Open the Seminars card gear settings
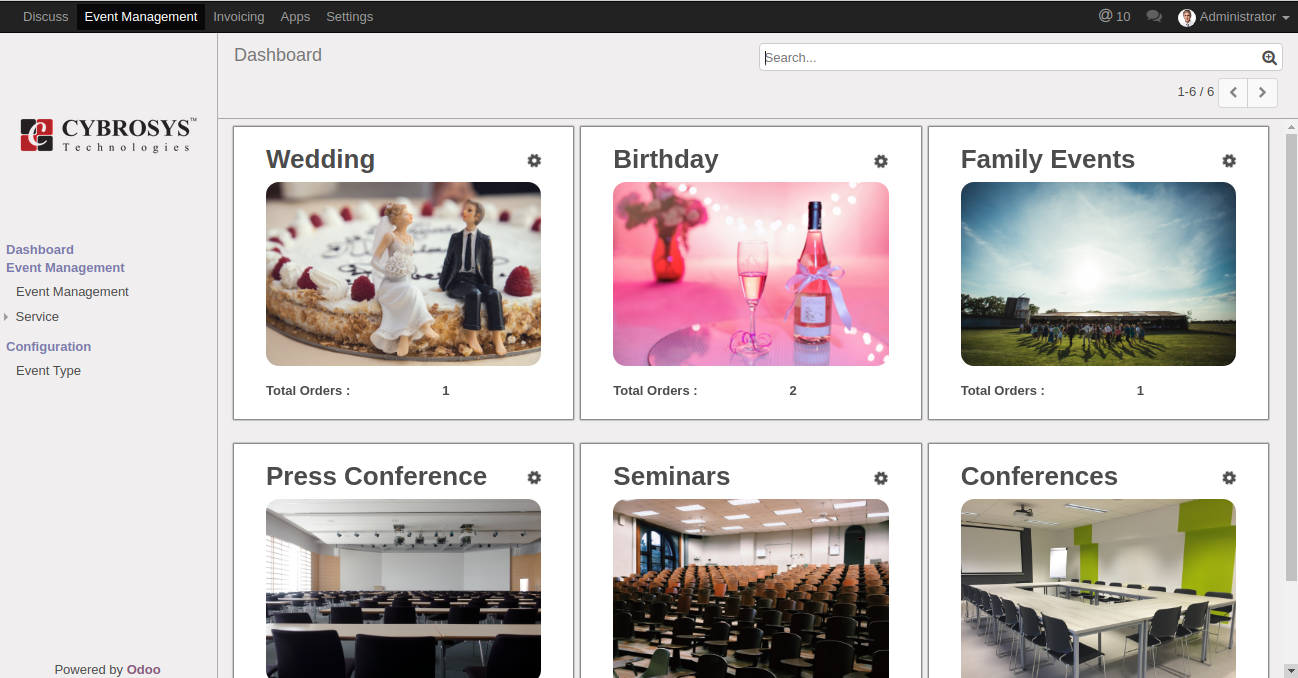Viewport: 1298px width, 678px height. (881, 478)
